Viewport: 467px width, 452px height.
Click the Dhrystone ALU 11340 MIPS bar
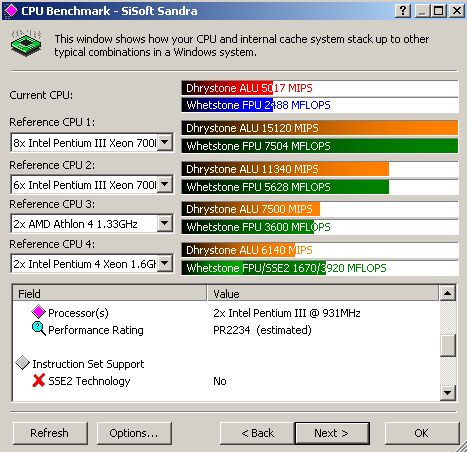320,169
